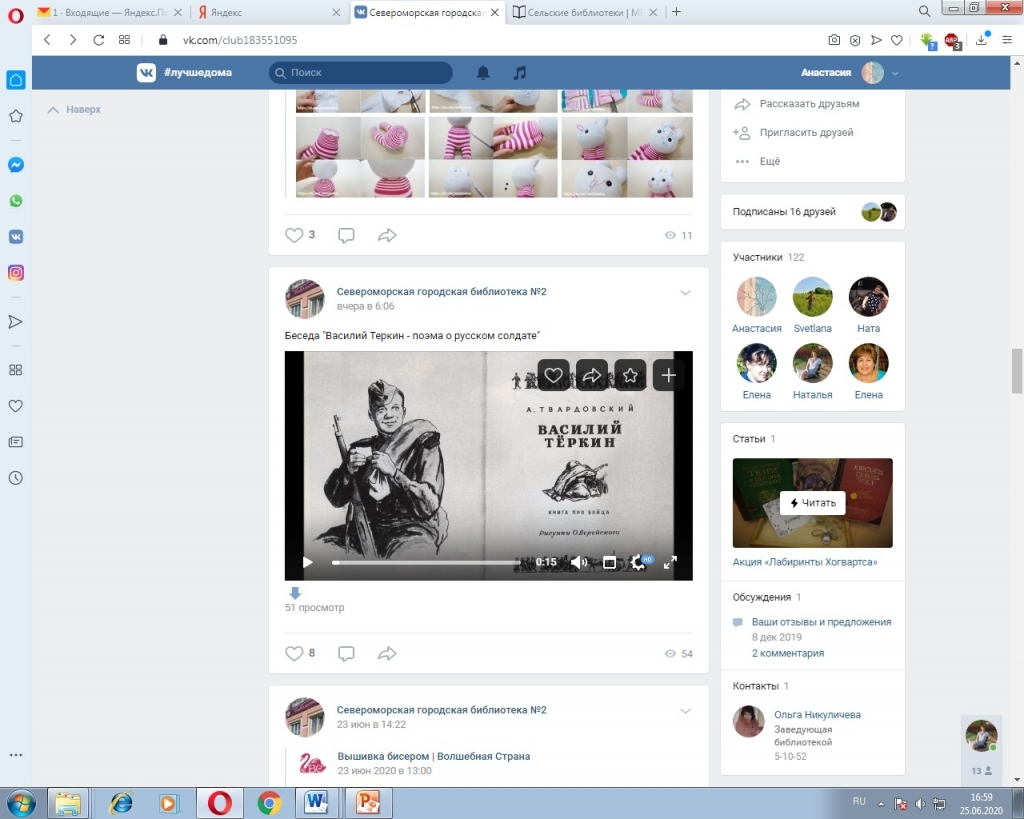The width and height of the screenshot is (1024, 819).
Task: Add page to bookmarks heart in address bar
Action: point(897,40)
